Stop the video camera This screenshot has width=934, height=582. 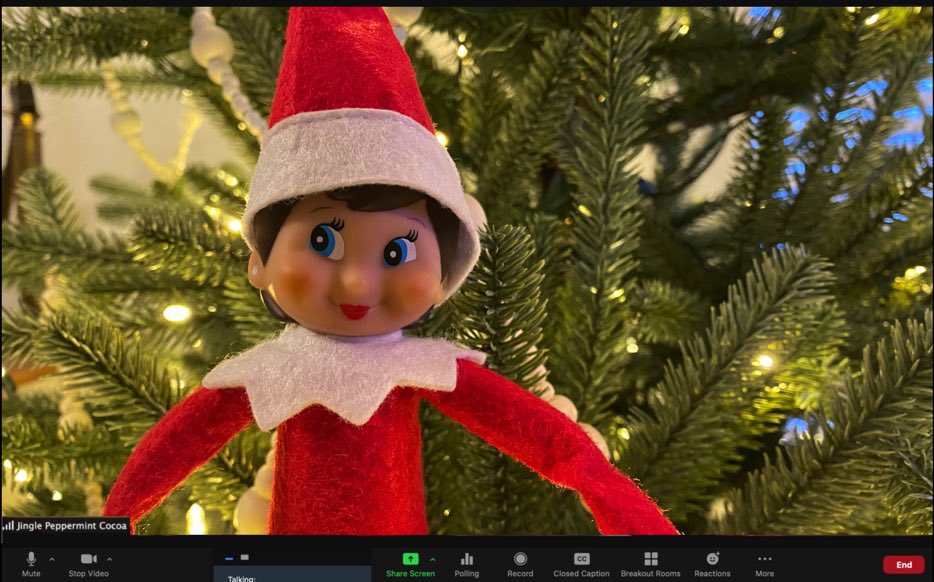(x=89, y=564)
